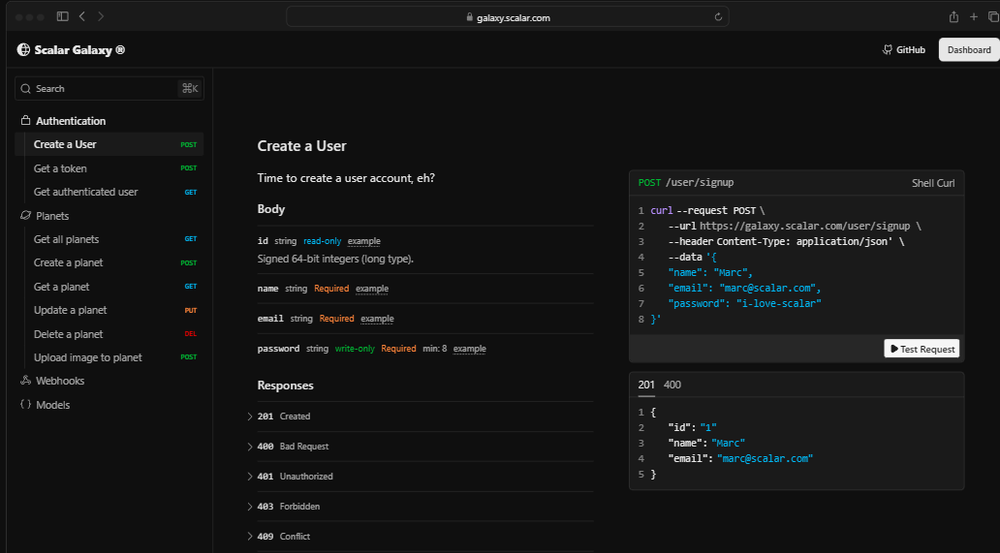Click the search magnifier icon
Image resolution: width=1000 pixels, height=553 pixels.
(26, 89)
